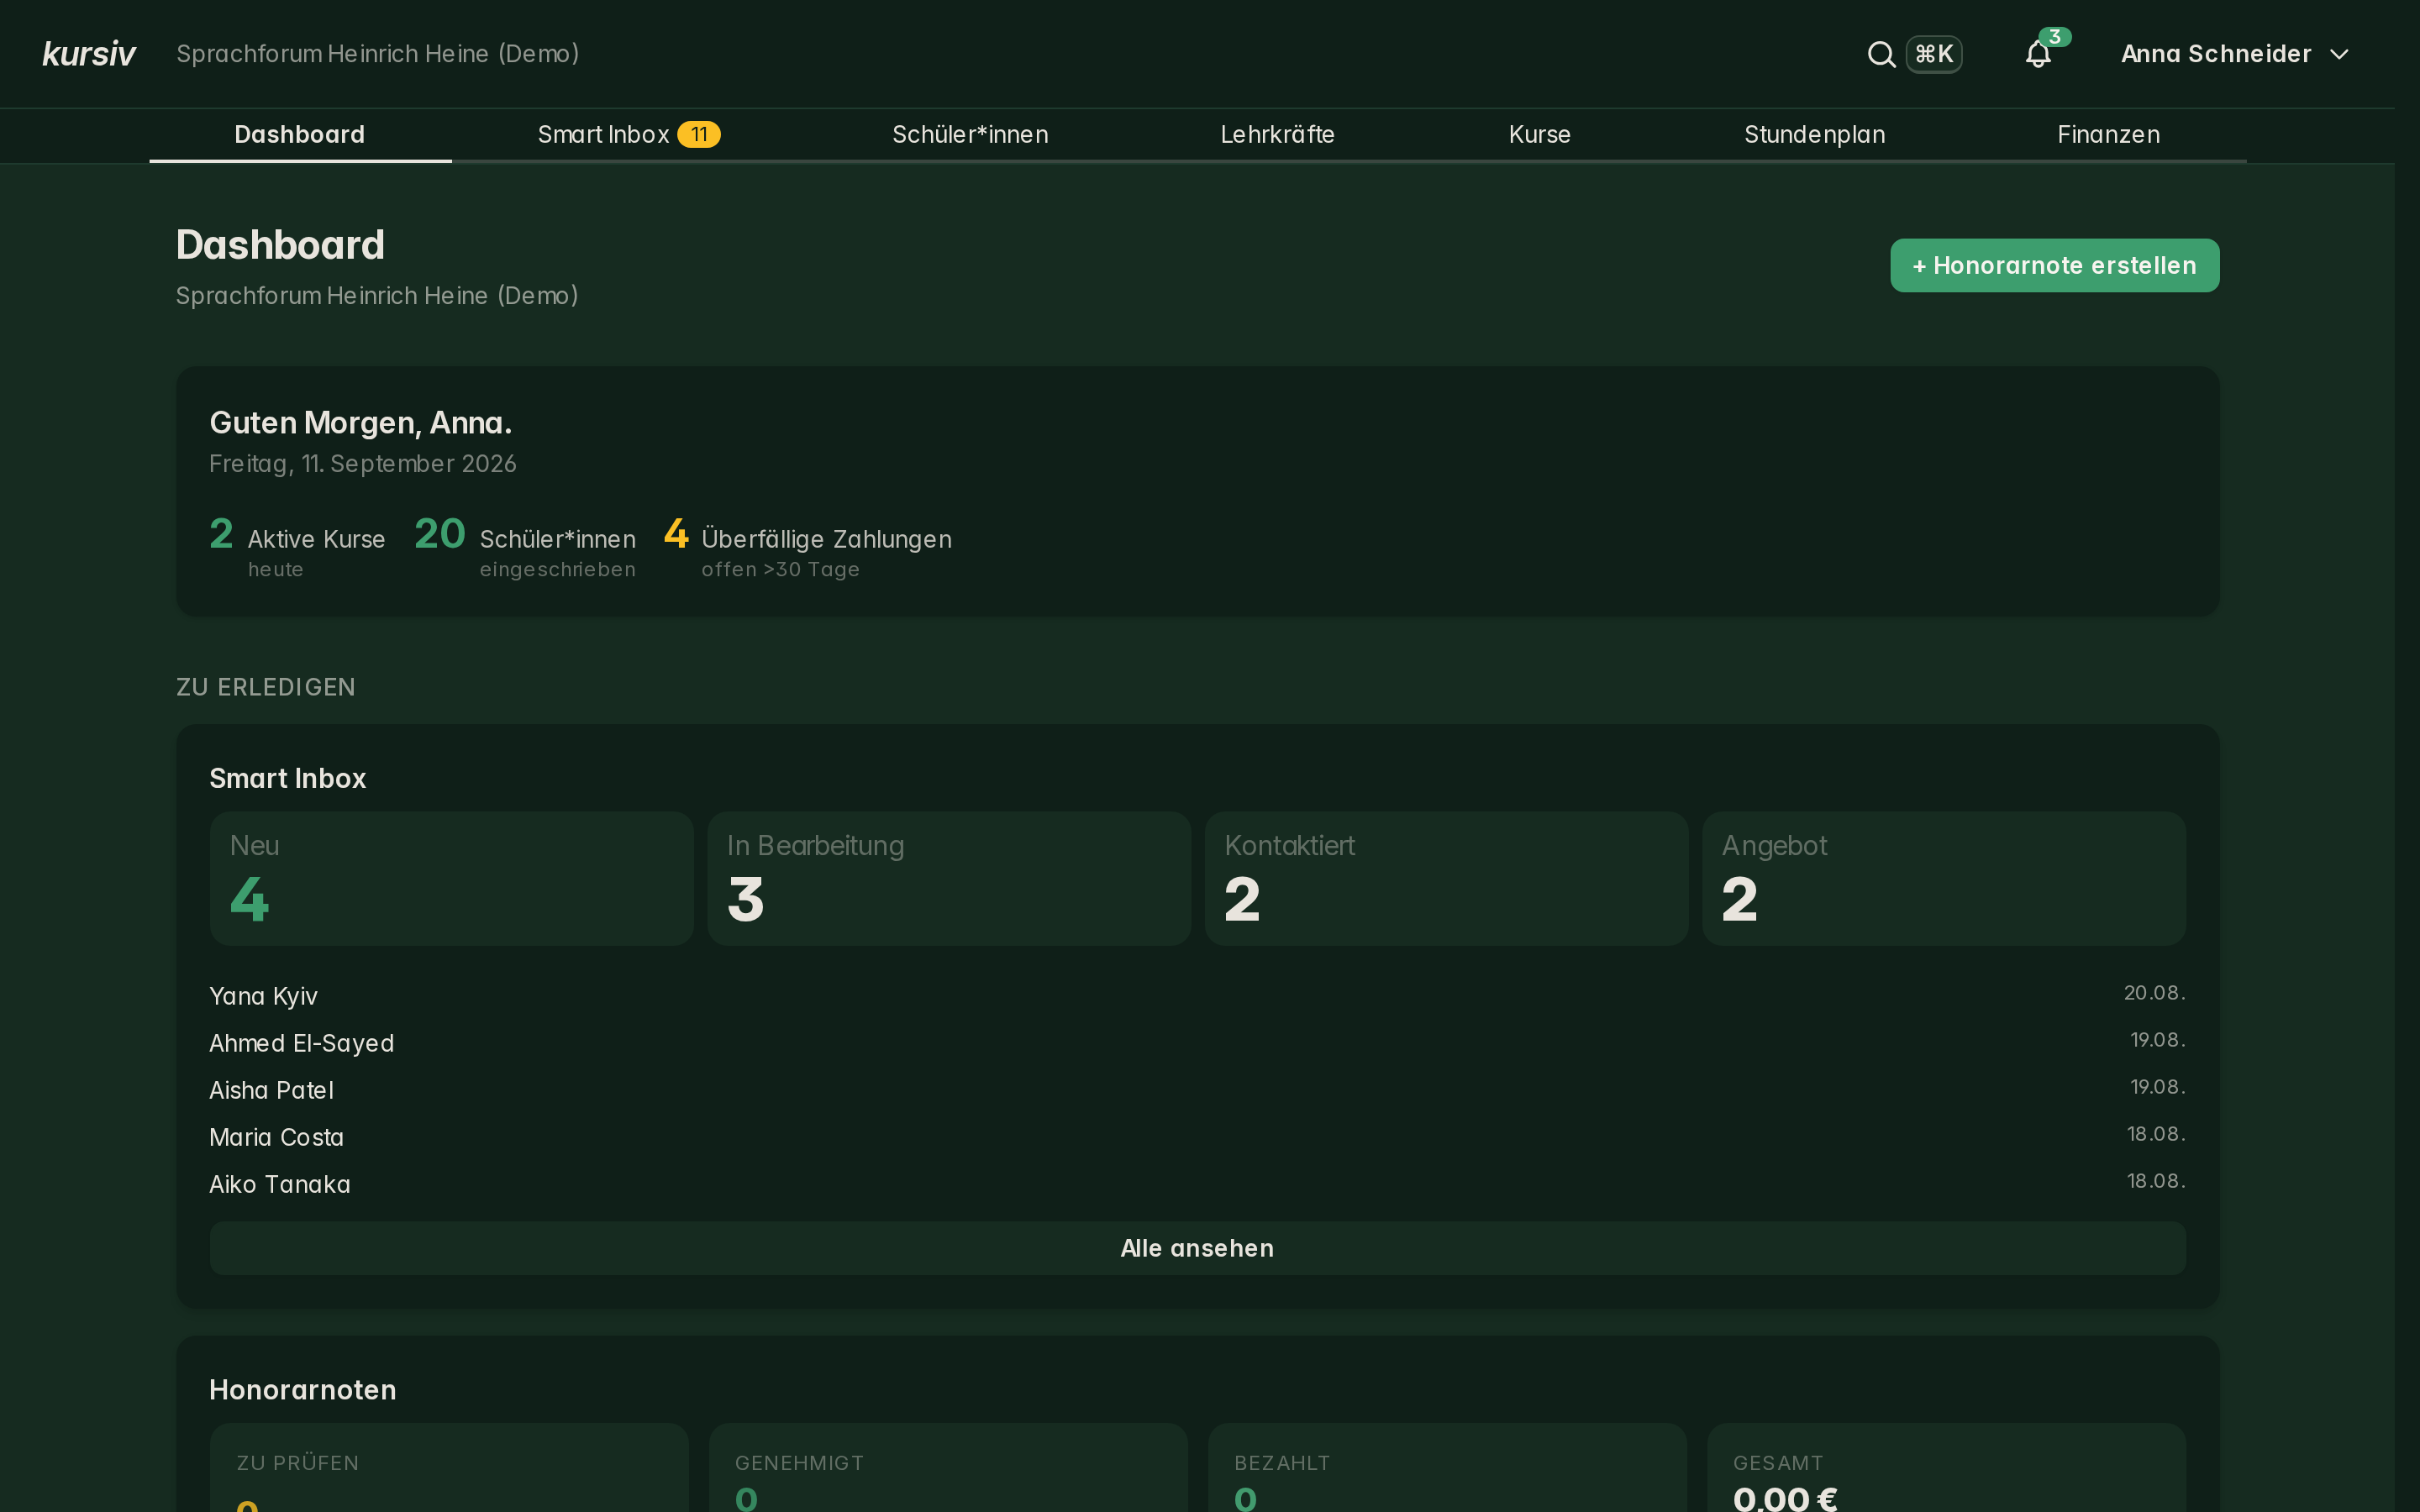Select the Angebot status card
Image resolution: width=2420 pixels, height=1512 pixels.
[1944, 878]
